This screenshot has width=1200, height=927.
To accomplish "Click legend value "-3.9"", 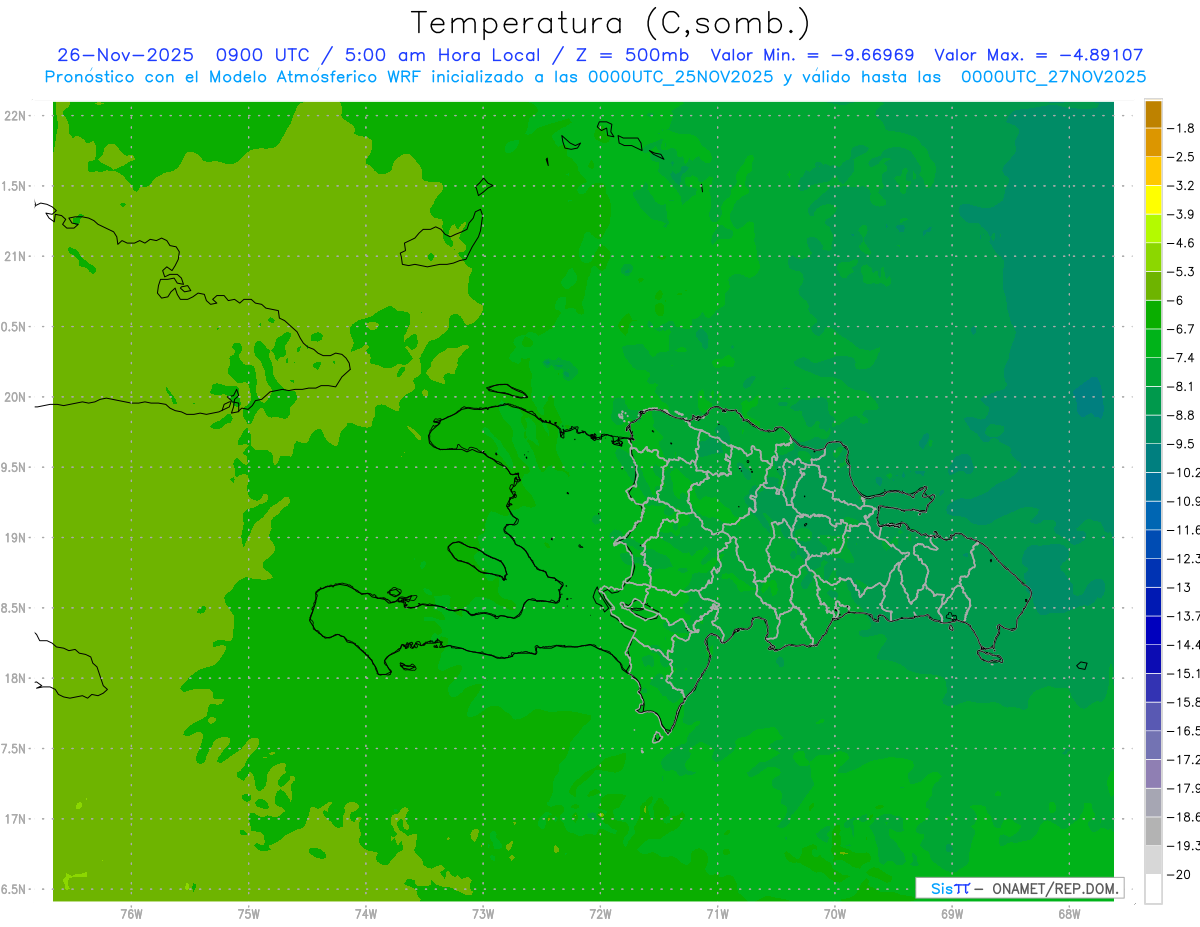I will 1182,214.
